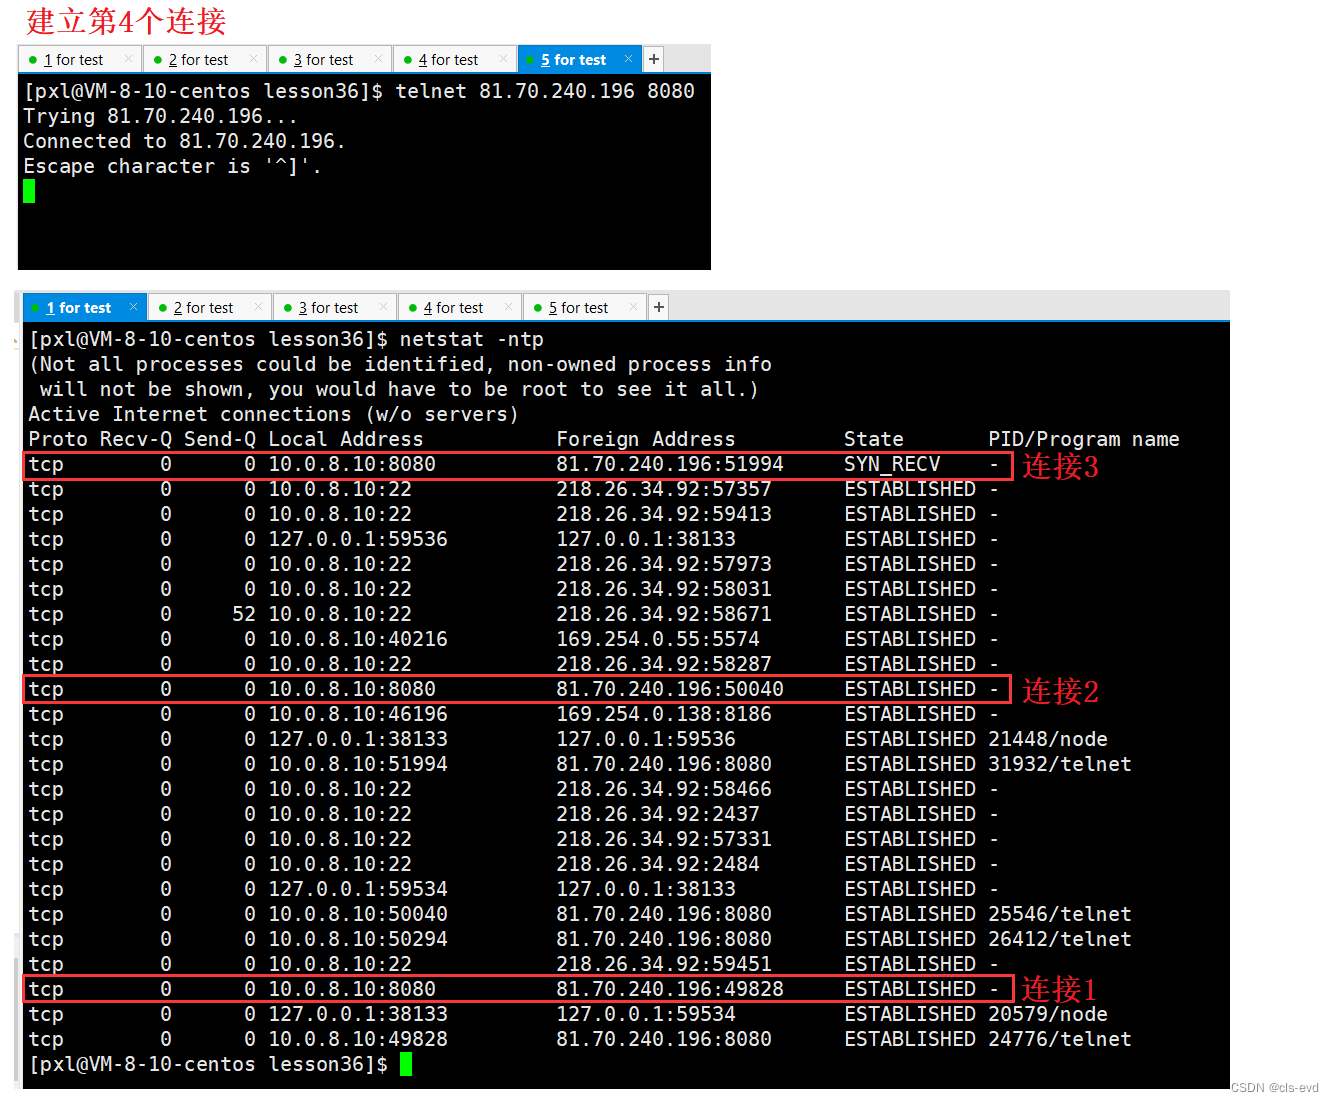The height and width of the screenshot is (1102, 1334).
Task: Click '24776/telnet' program entry
Action: click(x=1060, y=1039)
